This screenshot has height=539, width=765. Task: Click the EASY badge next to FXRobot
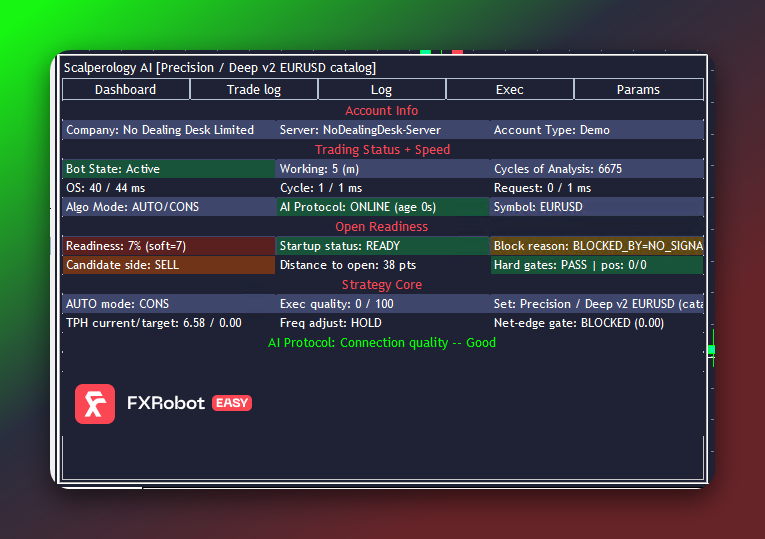coord(232,403)
